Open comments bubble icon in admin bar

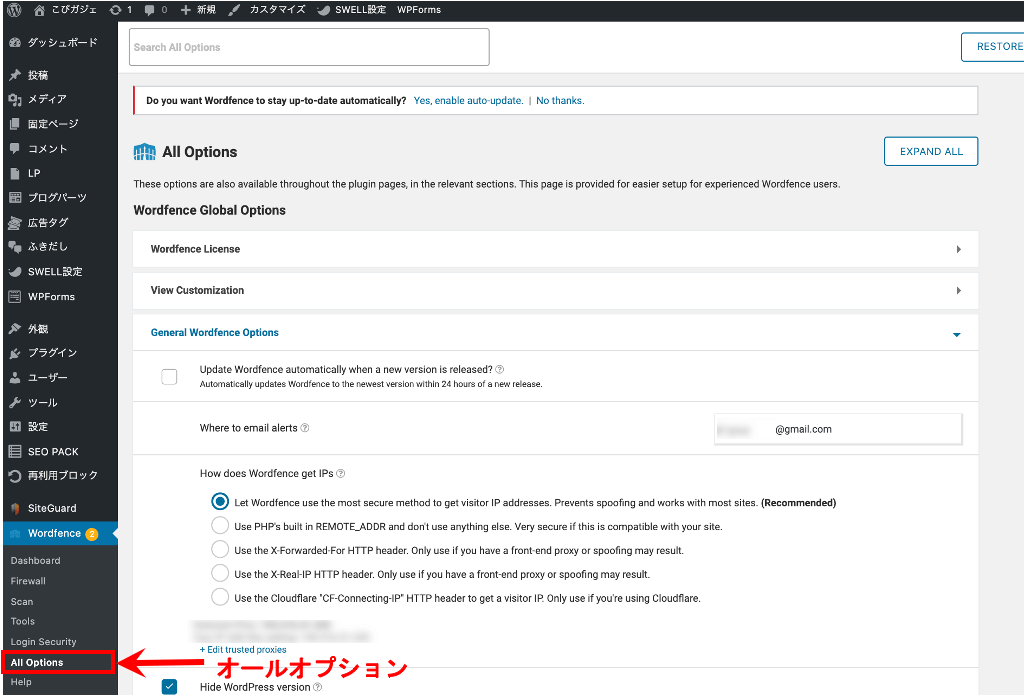pos(150,10)
